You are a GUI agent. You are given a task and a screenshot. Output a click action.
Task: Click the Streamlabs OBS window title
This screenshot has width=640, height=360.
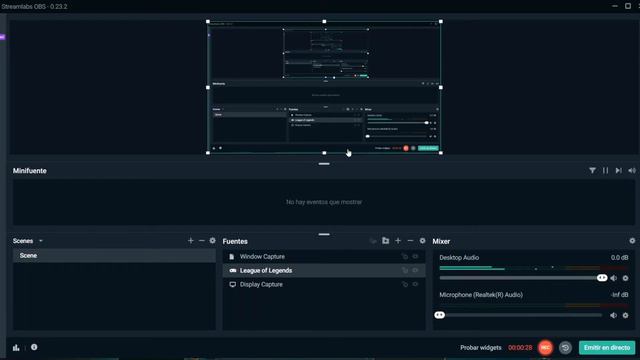click(x=34, y=7)
